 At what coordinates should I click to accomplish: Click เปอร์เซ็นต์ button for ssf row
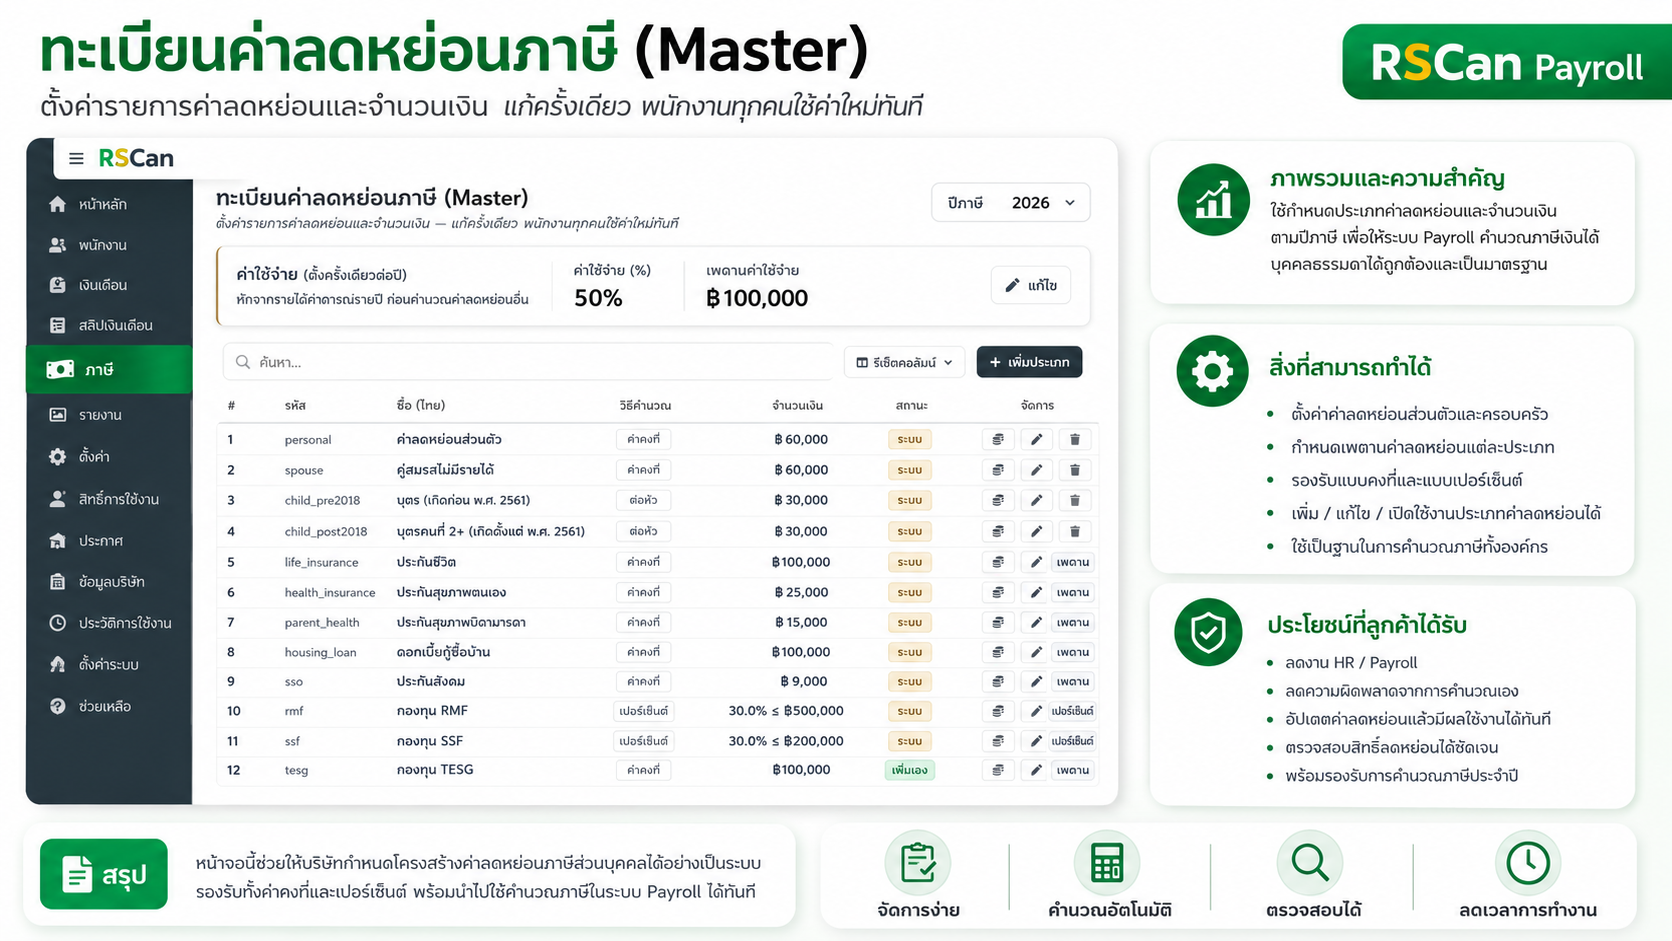(x=1072, y=741)
